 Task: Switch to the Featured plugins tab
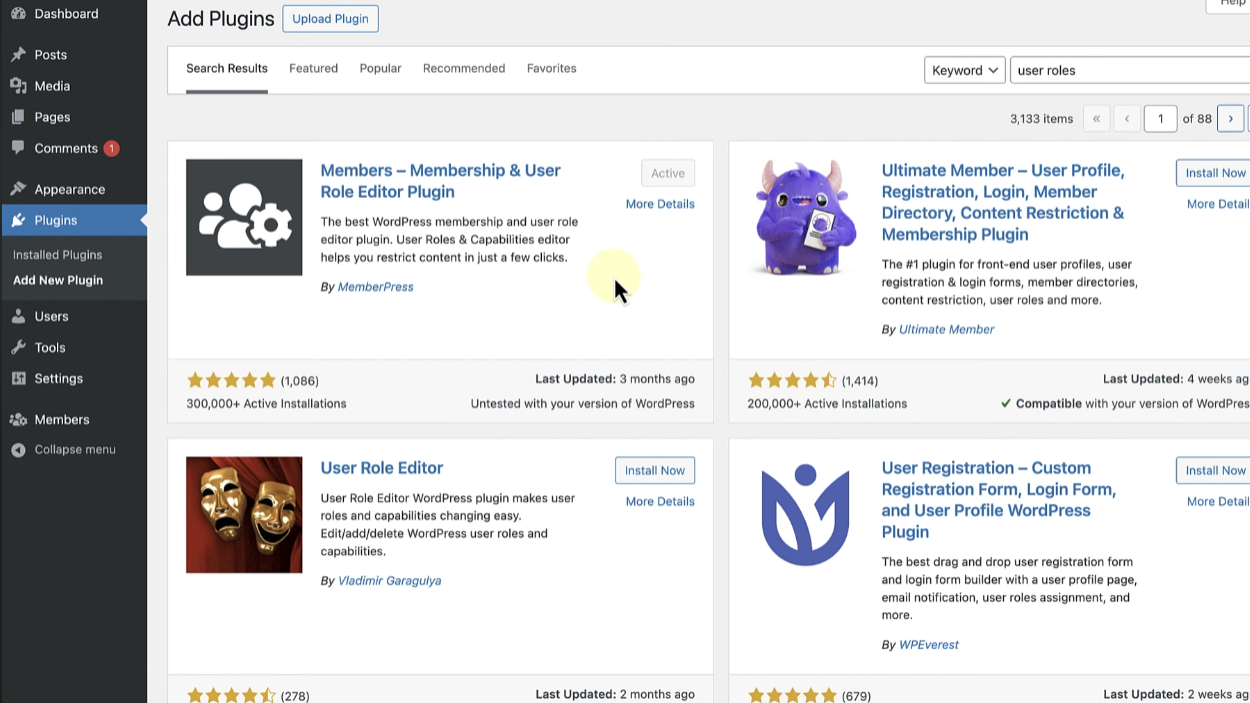tap(313, 68)
